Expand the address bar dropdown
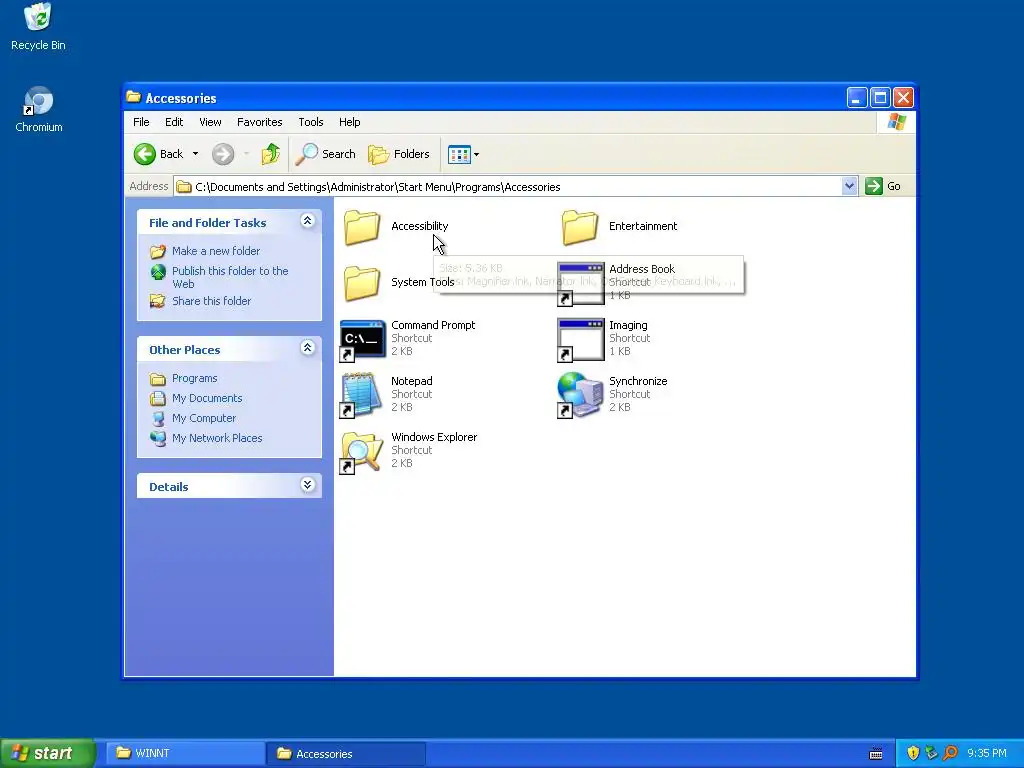 click(849, 186)
